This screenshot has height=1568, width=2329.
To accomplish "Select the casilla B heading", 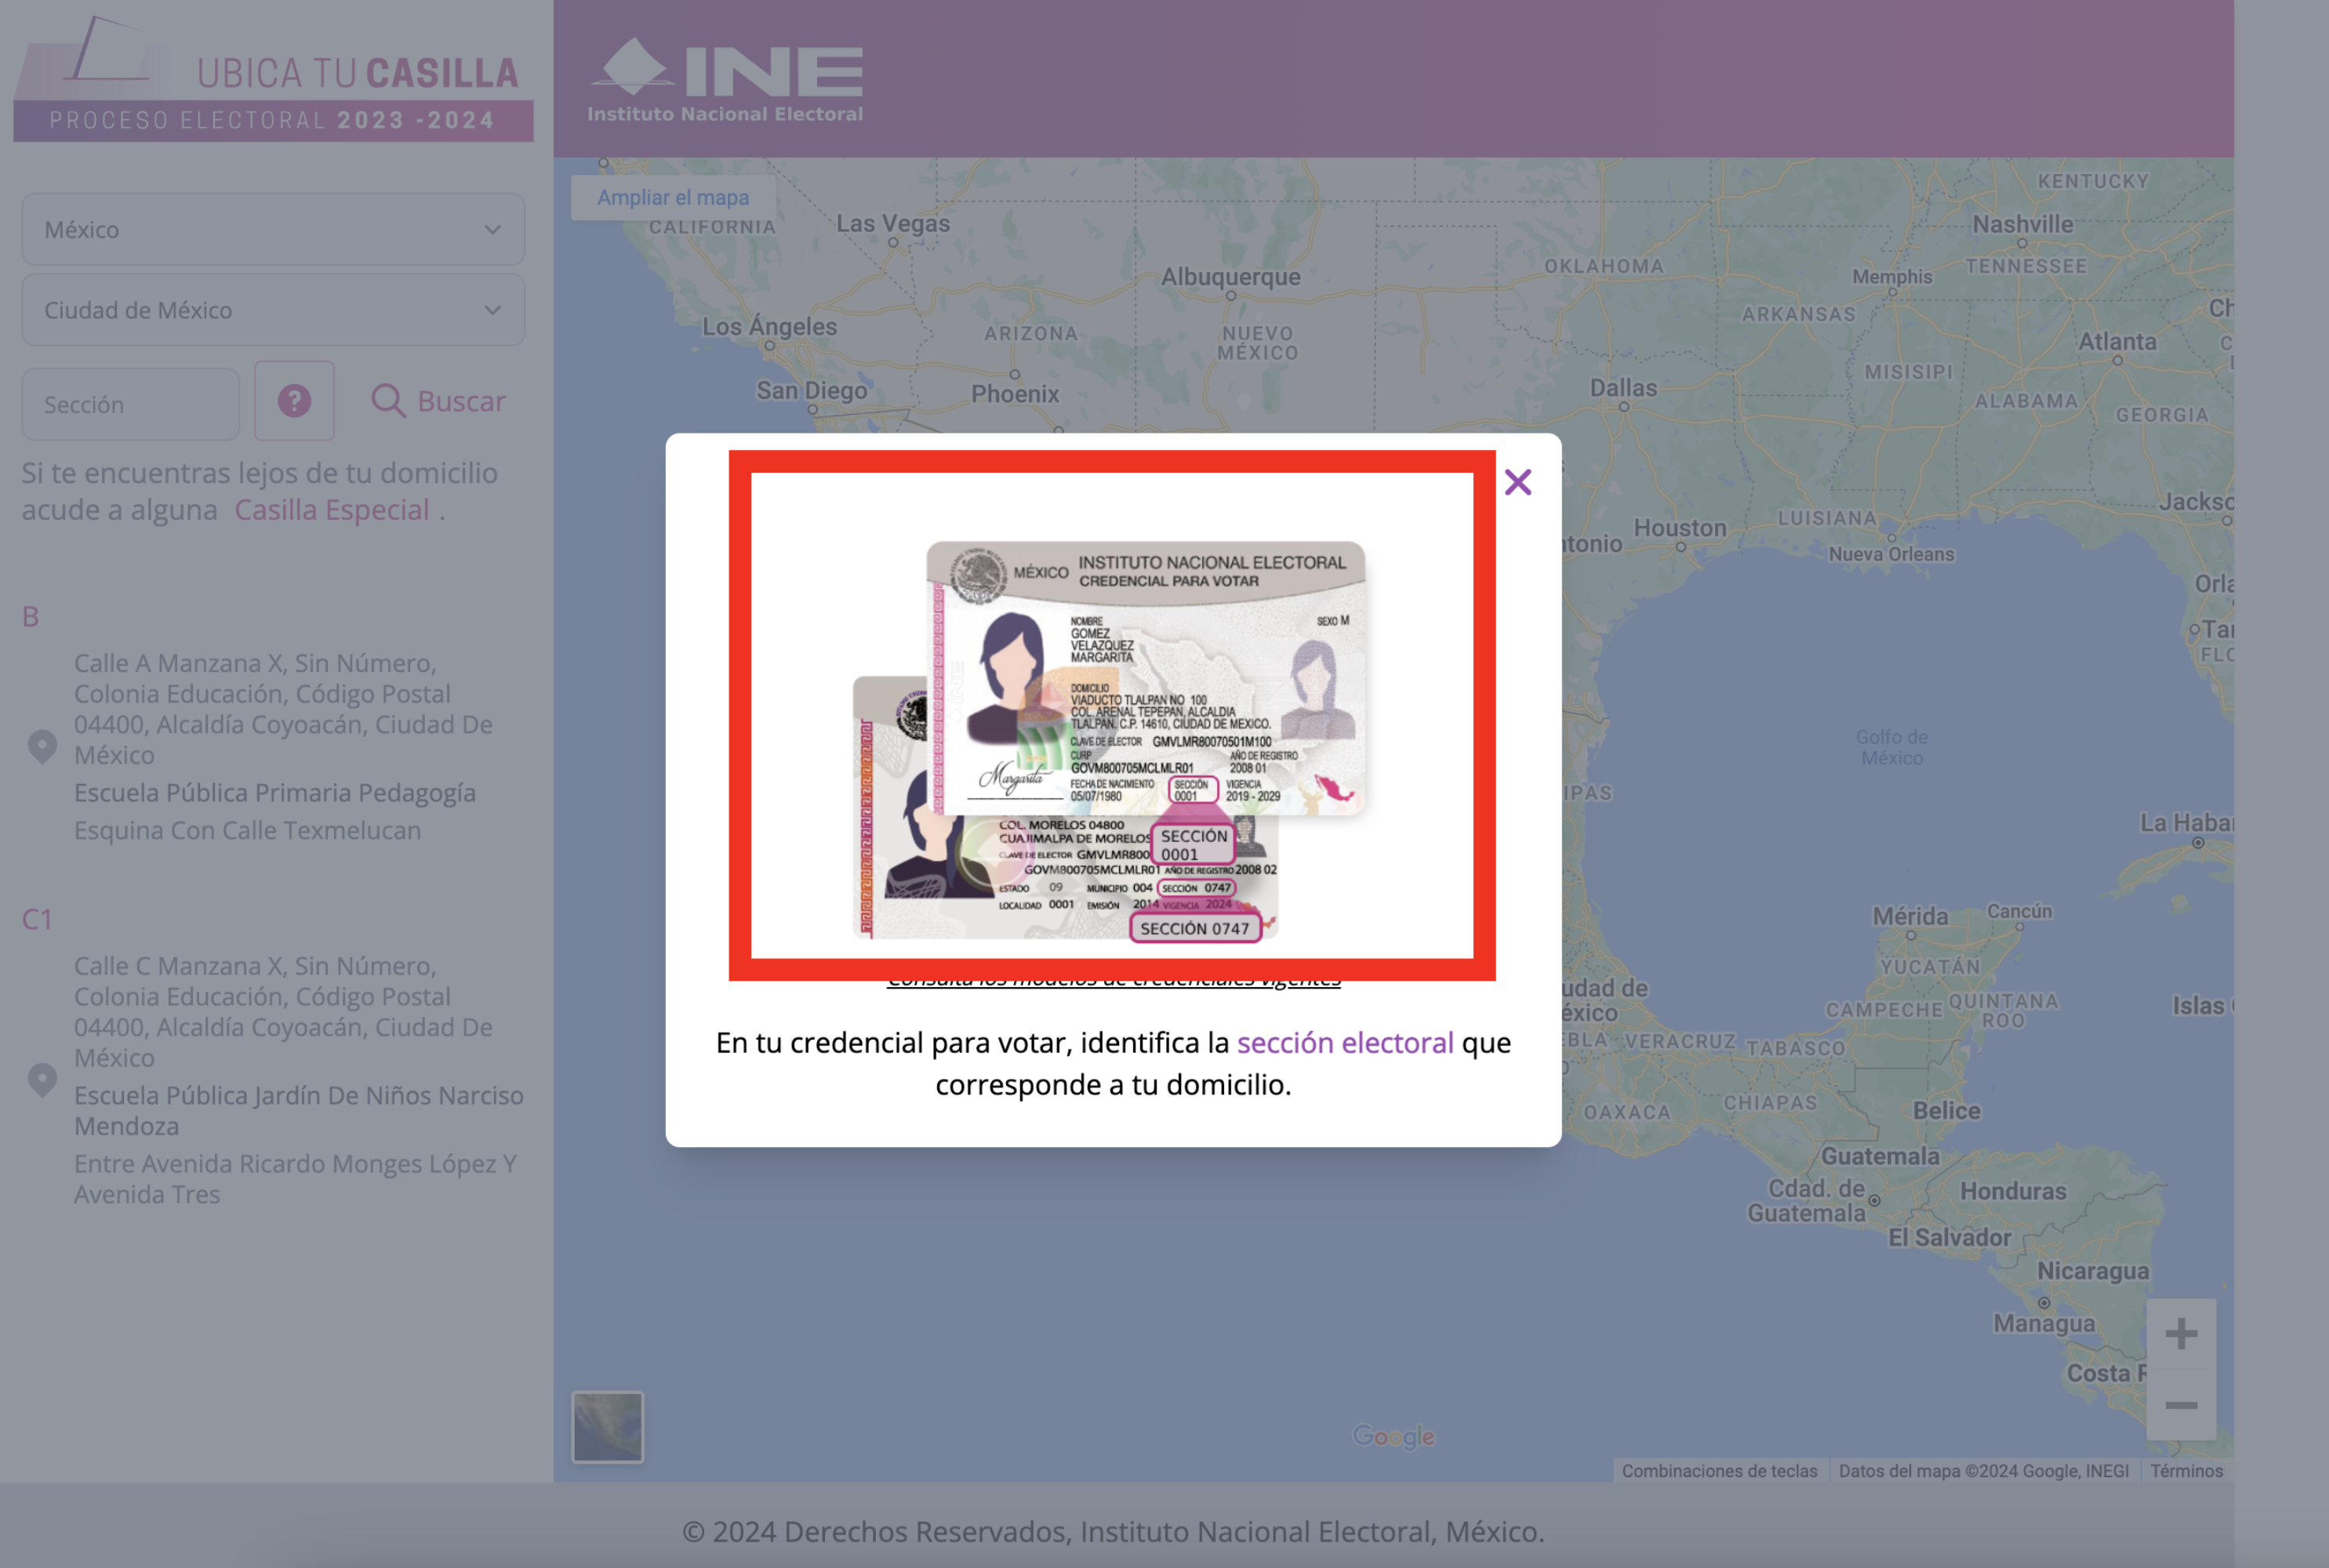I will point(31,617).
